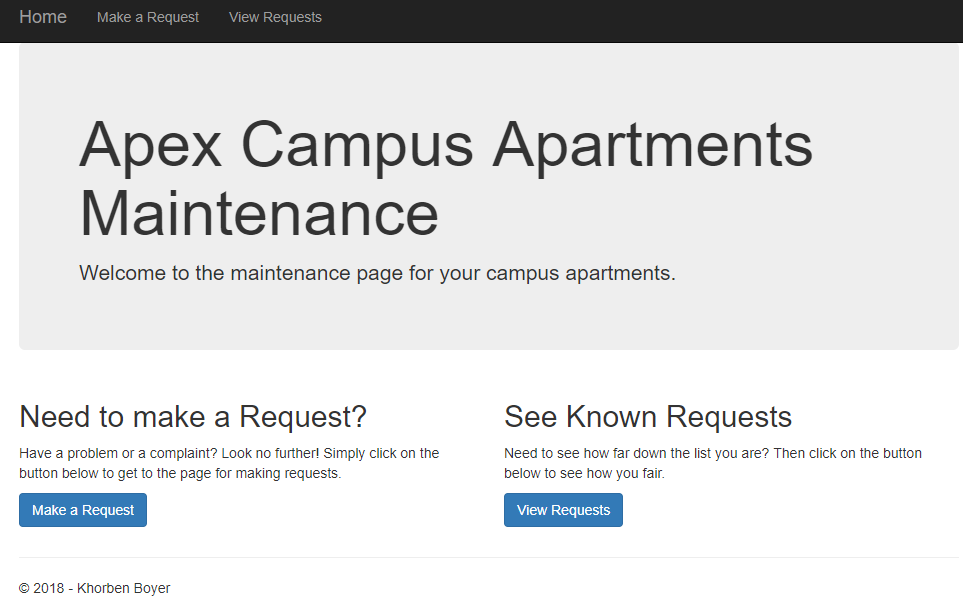Image resolution: width=963 pixels, height=599 pixels.
Task: Click the copyright symbol in the footer
Action: pyautogui.click(x=25, y=589)
